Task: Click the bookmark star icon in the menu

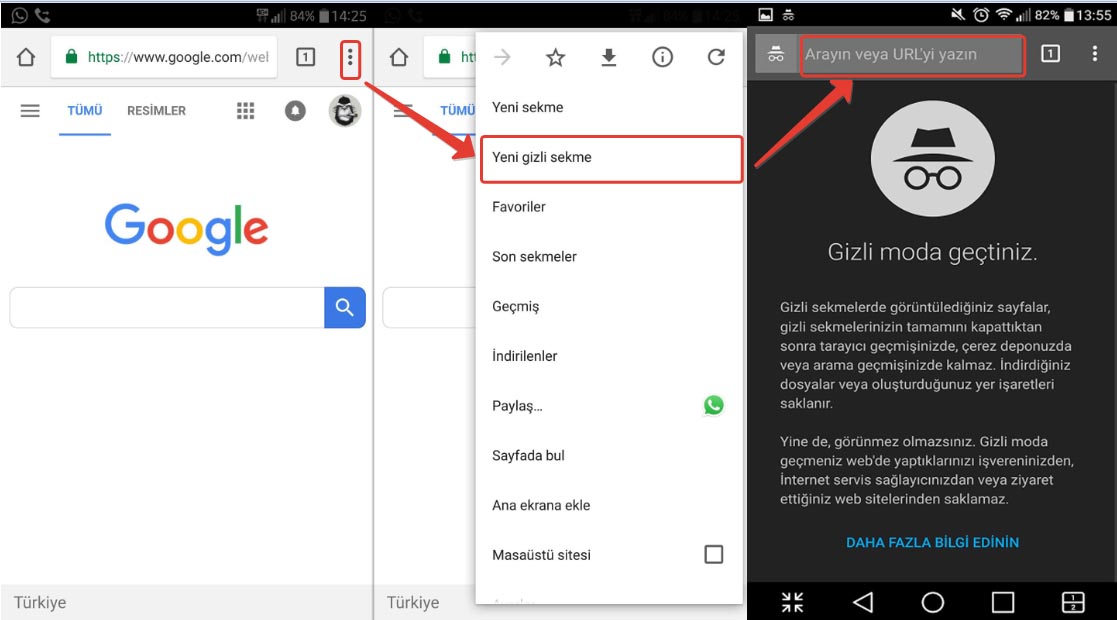Action: 556,58
